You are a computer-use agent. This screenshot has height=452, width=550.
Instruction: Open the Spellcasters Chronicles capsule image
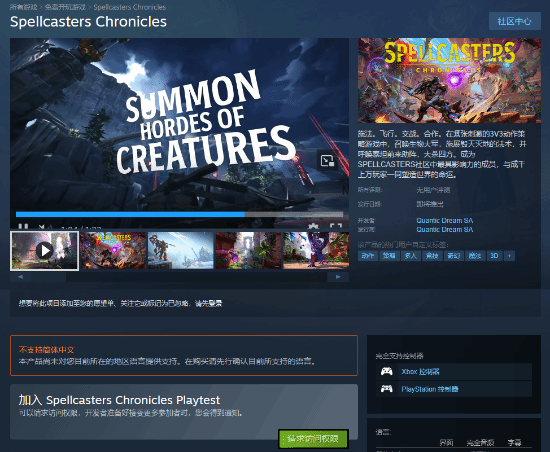coord(449,80)
